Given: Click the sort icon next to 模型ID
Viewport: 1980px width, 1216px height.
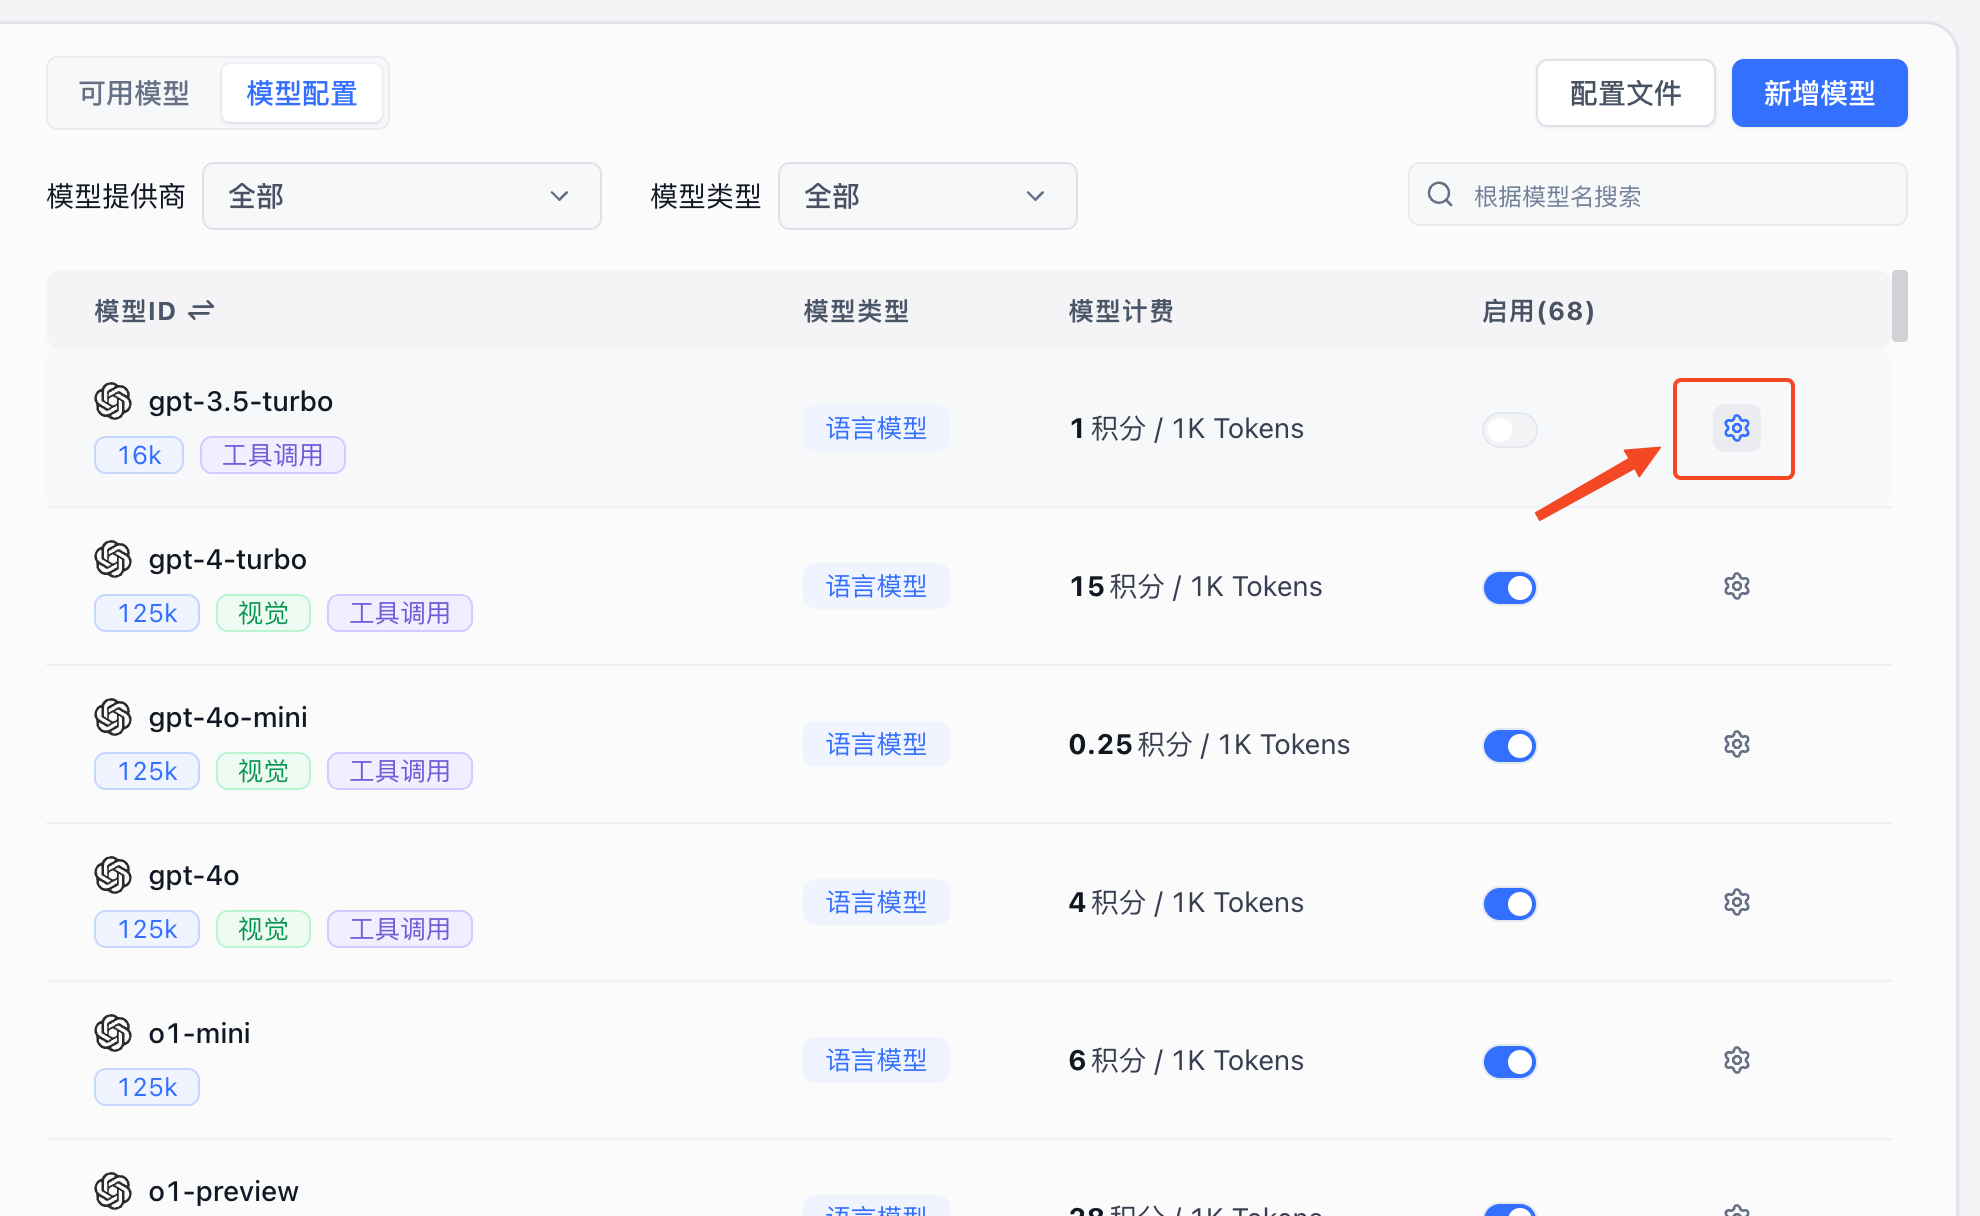Looking at the screenshot, I should (201, 310).
